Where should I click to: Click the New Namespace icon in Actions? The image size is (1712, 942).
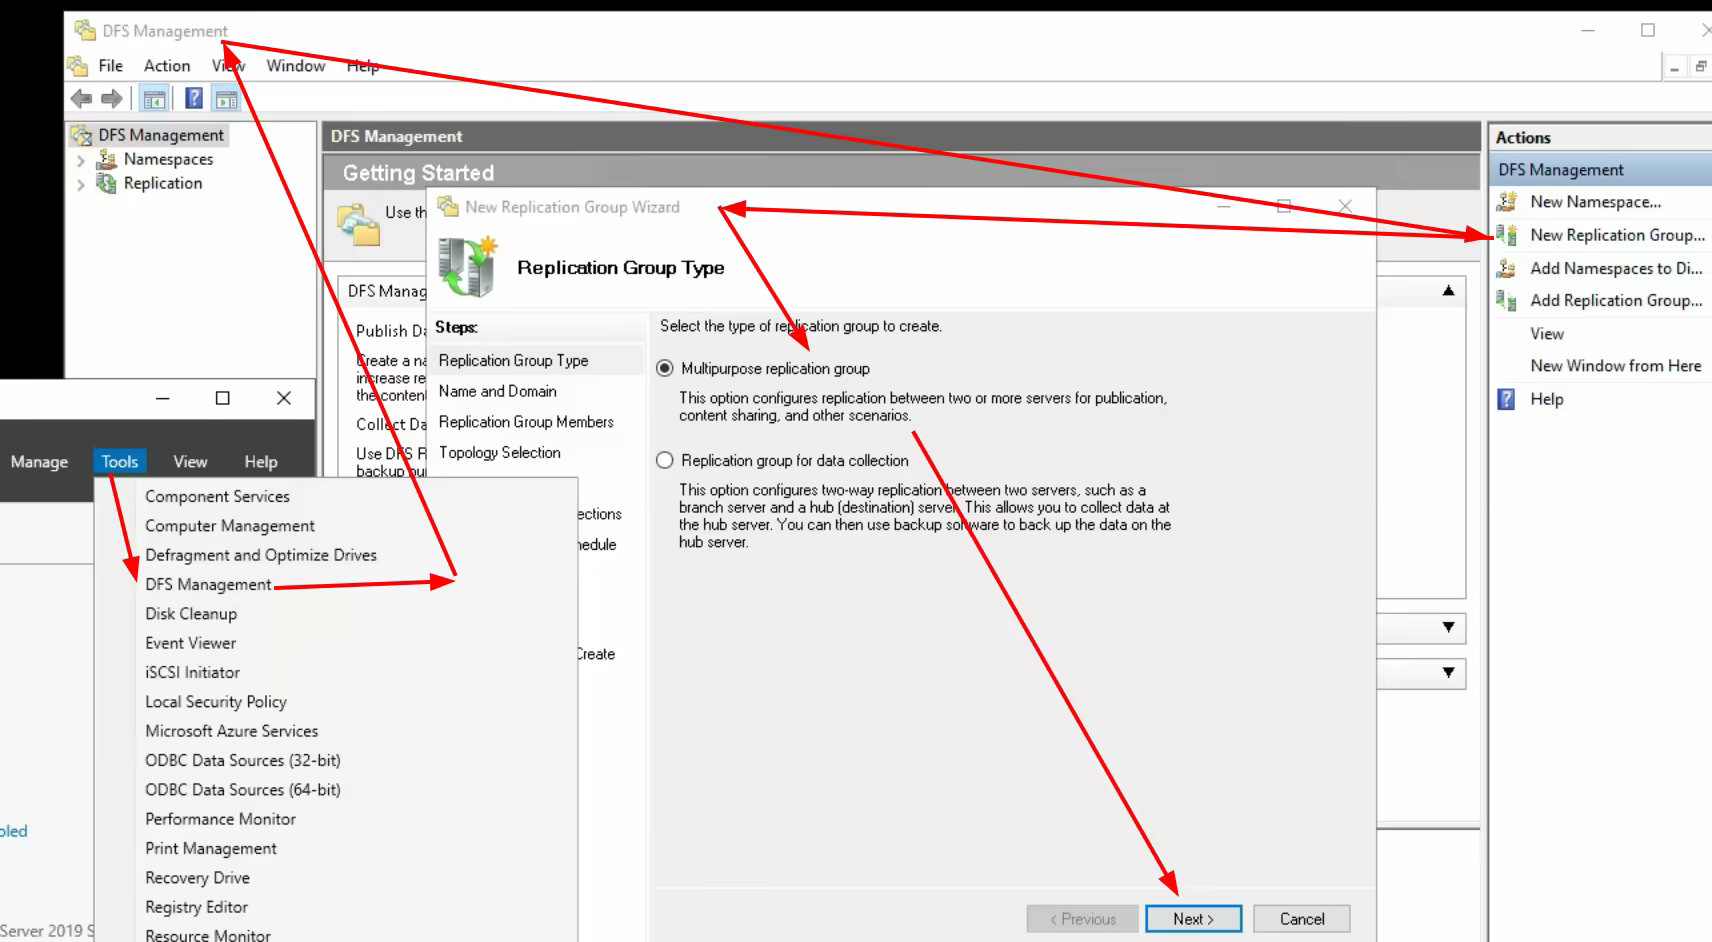pyautogui.click(x=1506, y=201)
